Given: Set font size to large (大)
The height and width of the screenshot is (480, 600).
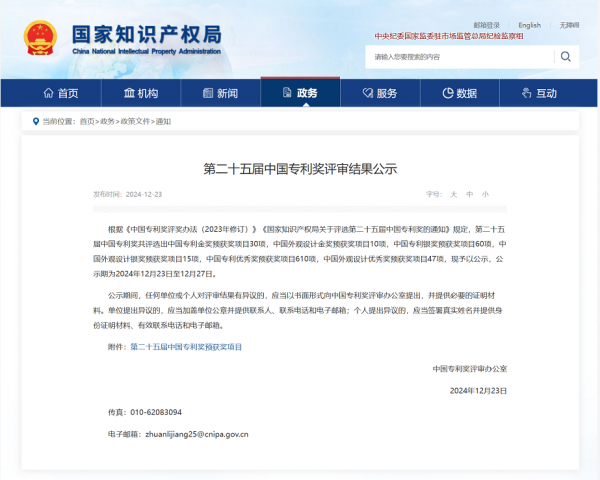Looking at the screenshot, I should (453, 194).
